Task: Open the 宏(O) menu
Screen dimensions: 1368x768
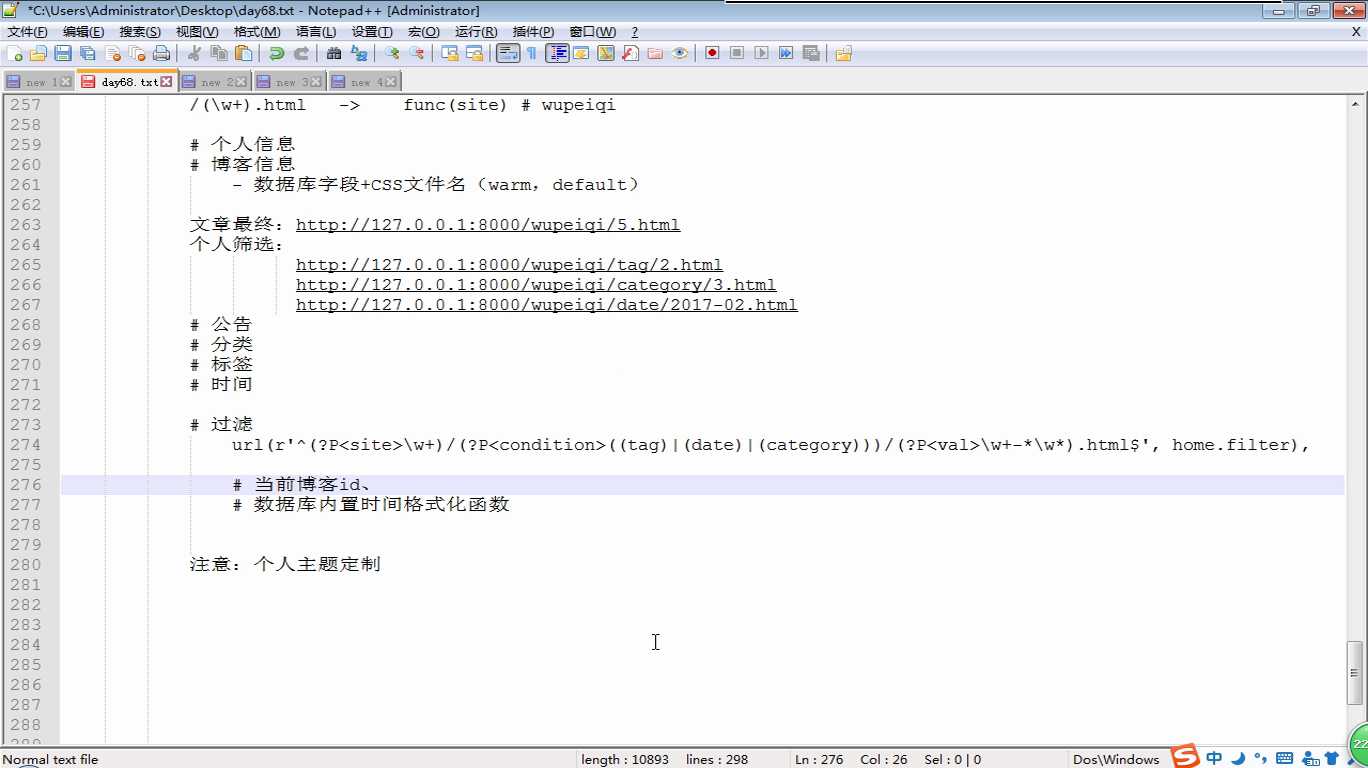Action: click(x=424, y=32)
